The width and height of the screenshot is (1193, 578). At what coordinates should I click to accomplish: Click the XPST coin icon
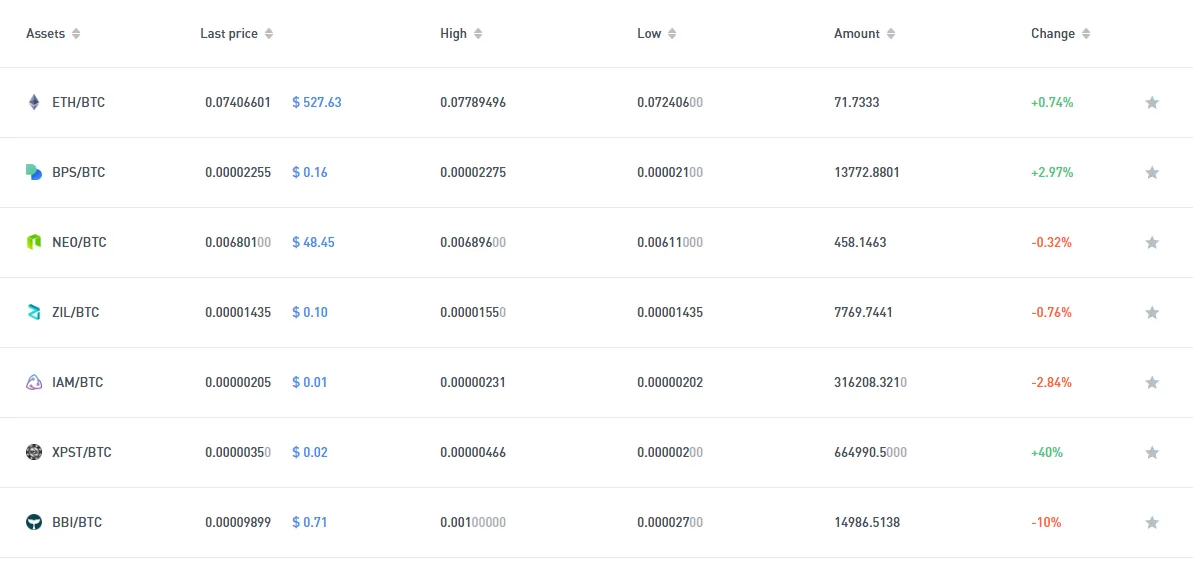point(33,452)
